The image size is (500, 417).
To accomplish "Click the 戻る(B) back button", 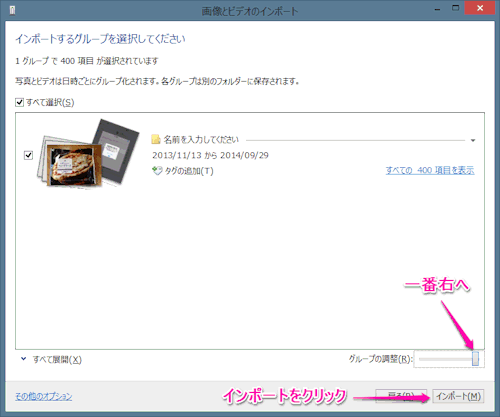I will click(401, 396).
